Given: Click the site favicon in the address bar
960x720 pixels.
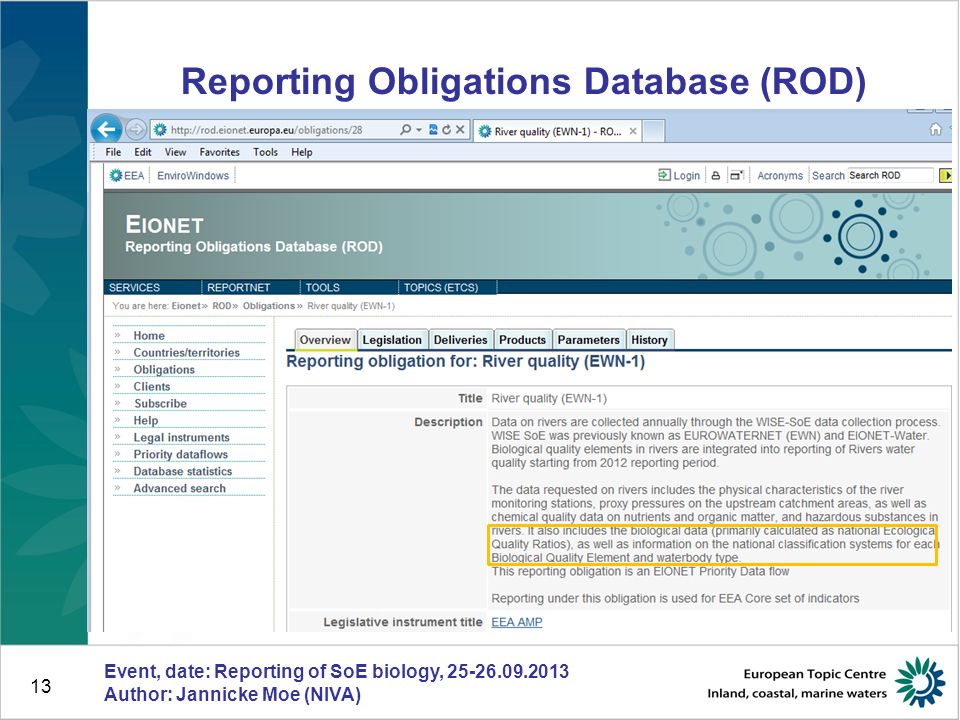Looking at the screenshot, I should (160, 130).
